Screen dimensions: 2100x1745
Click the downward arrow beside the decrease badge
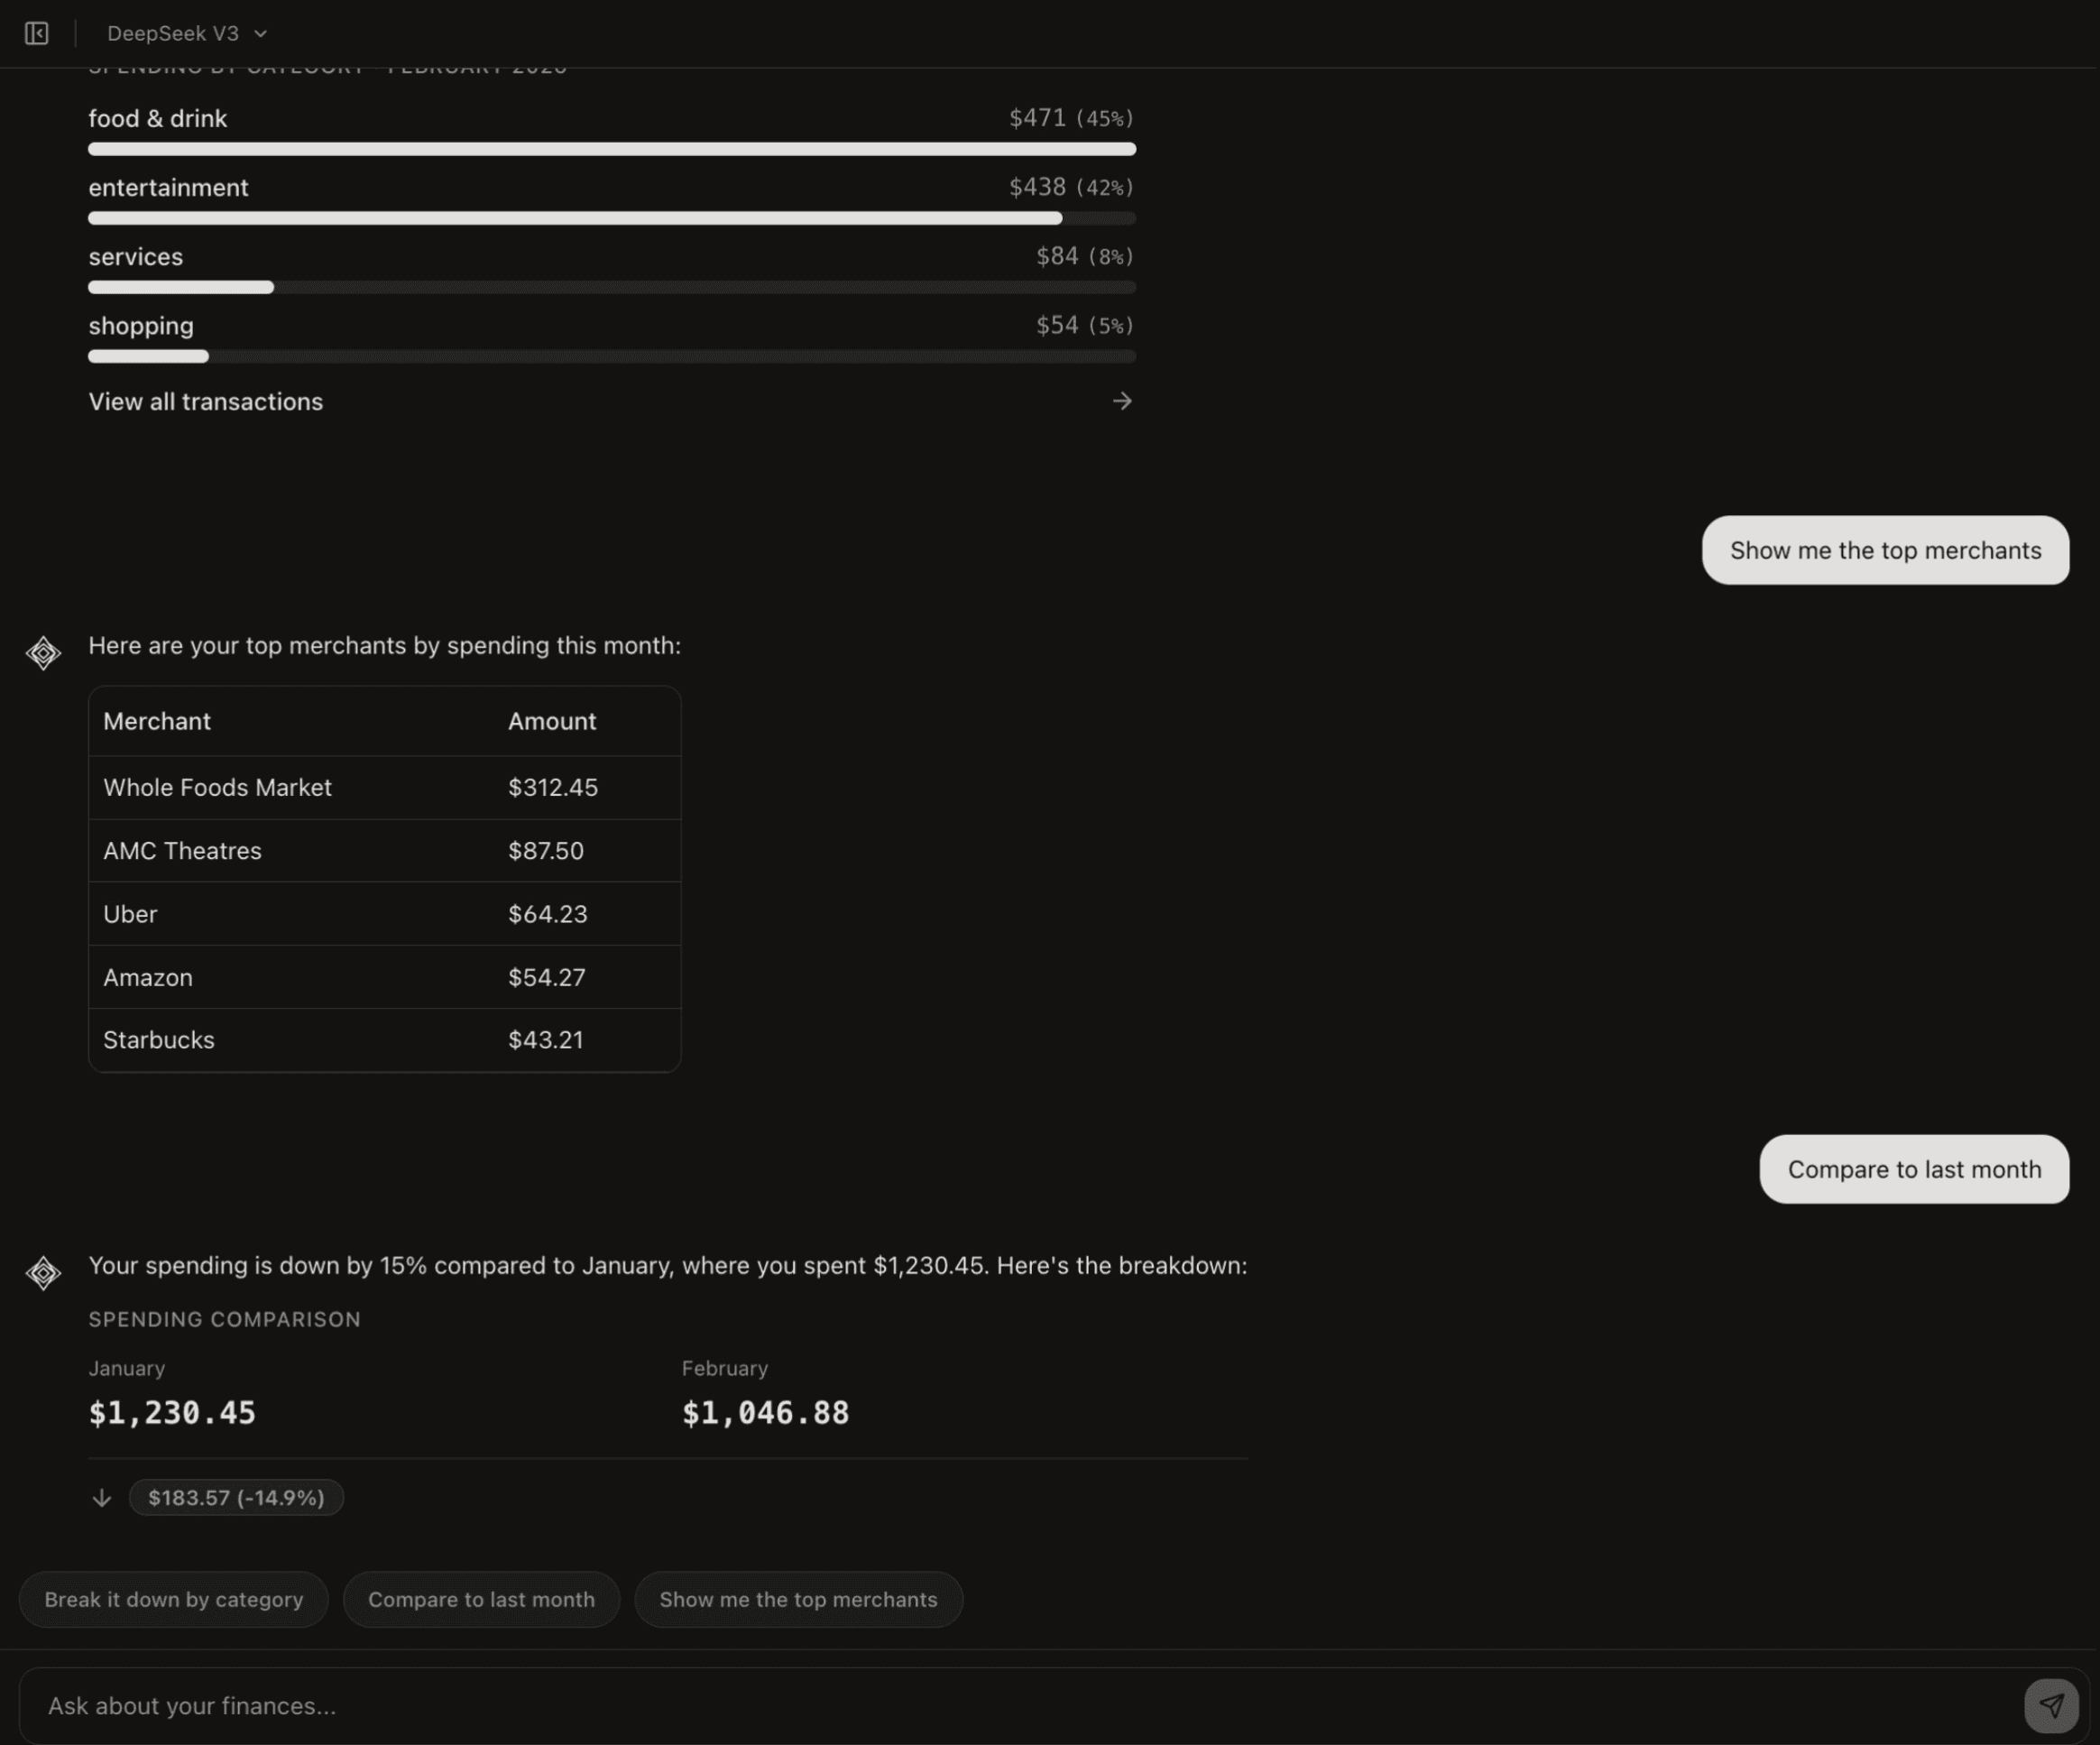[101, 1497]
